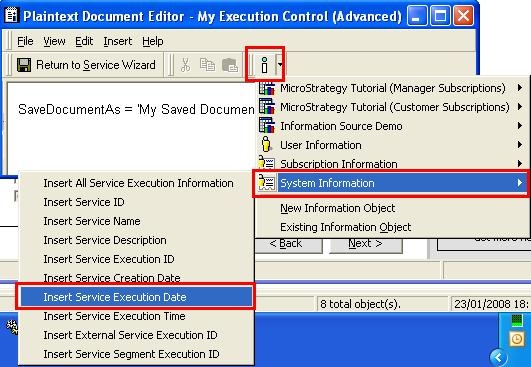
Task: Select Insert All Service Execution Information
Action: coord(138,183)
